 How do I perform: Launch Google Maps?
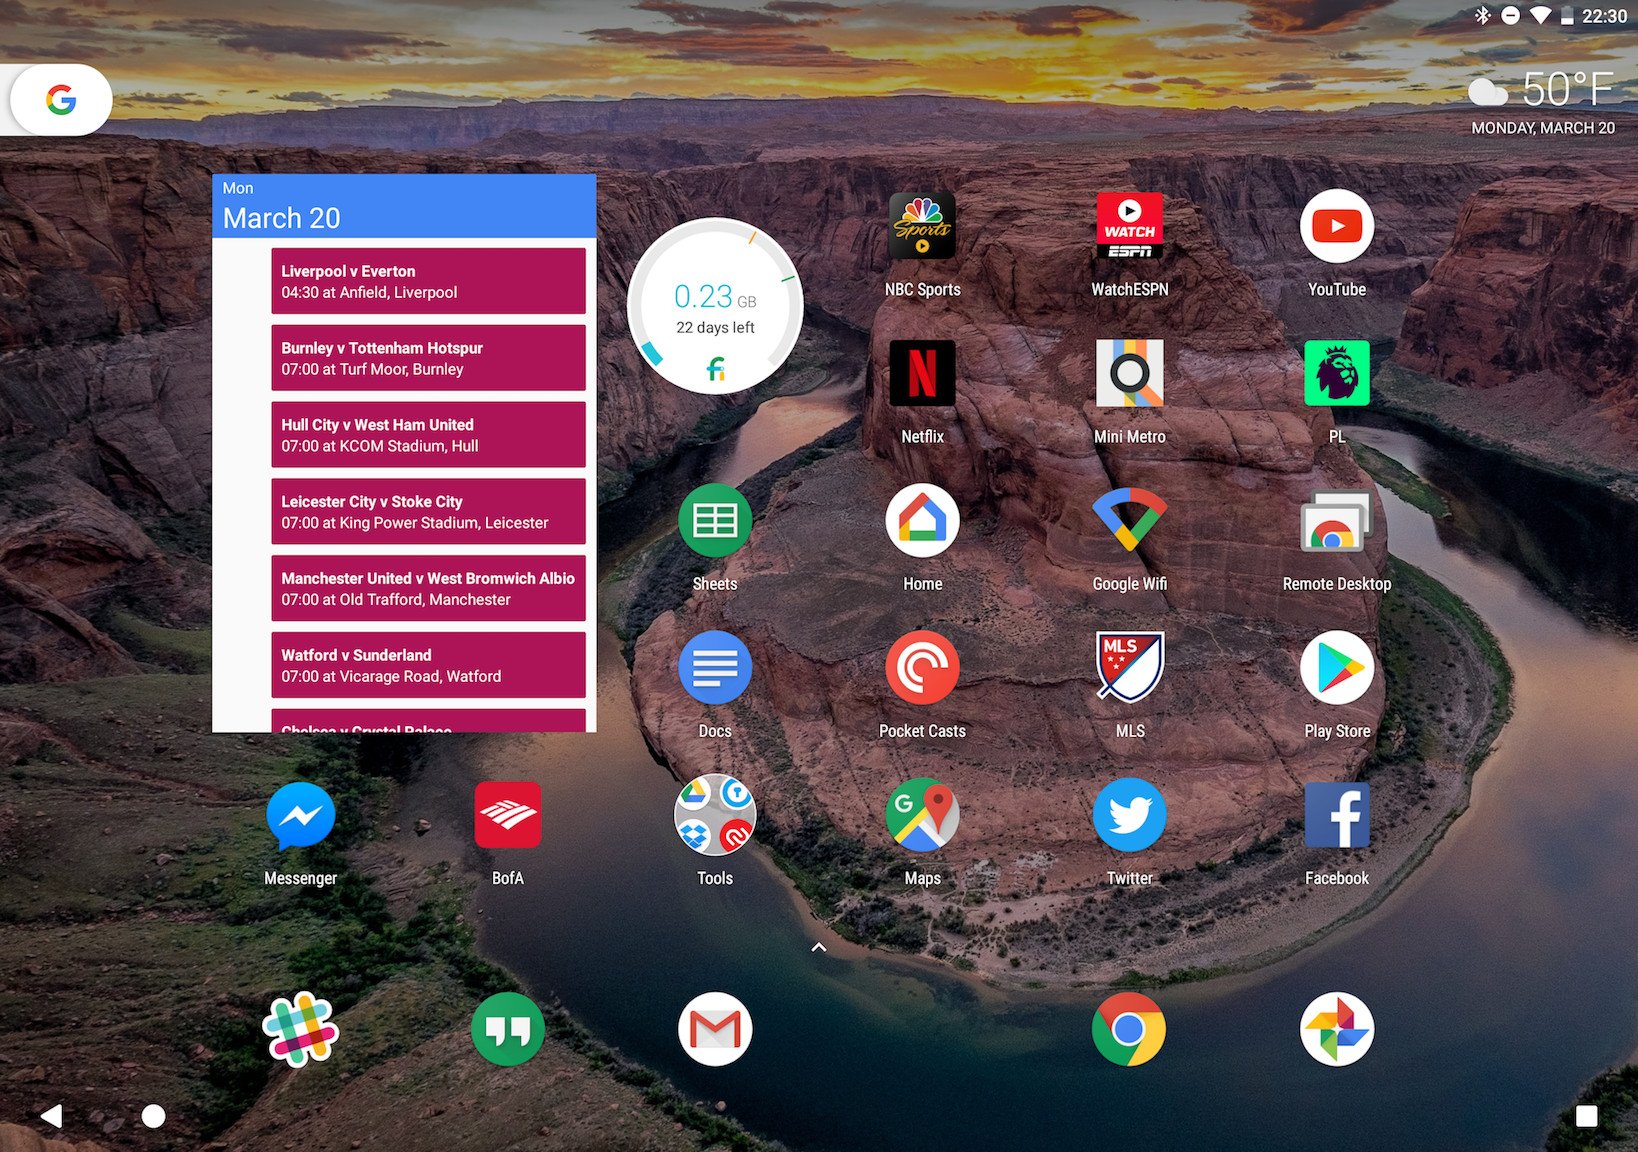(922, 815)
